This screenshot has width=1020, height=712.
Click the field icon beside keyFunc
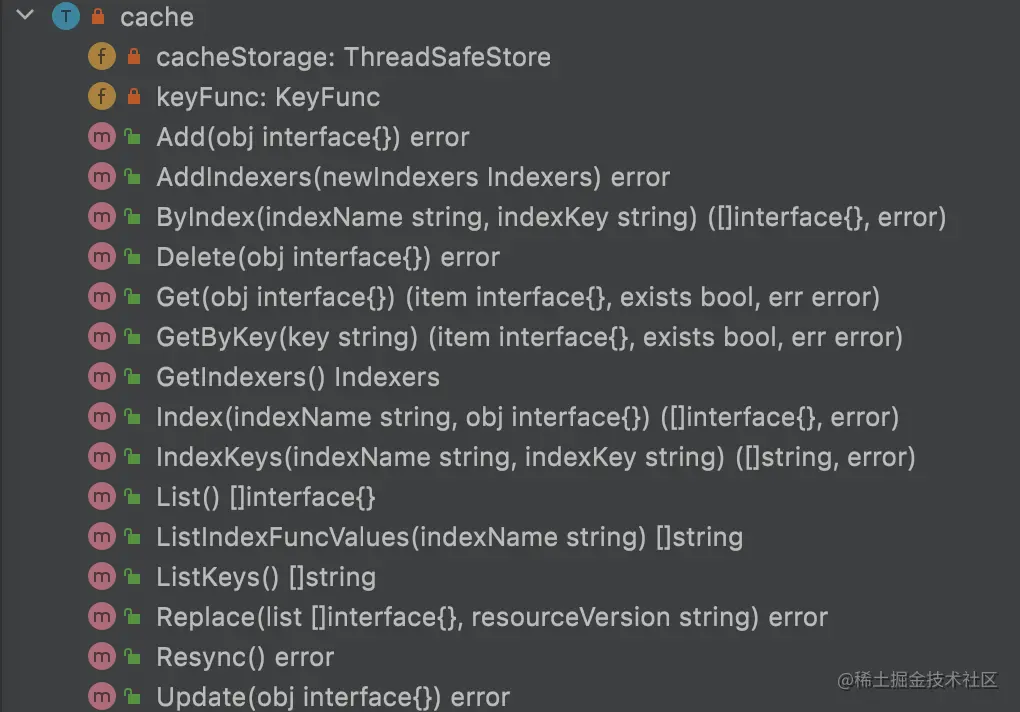[x=102, y=97]
